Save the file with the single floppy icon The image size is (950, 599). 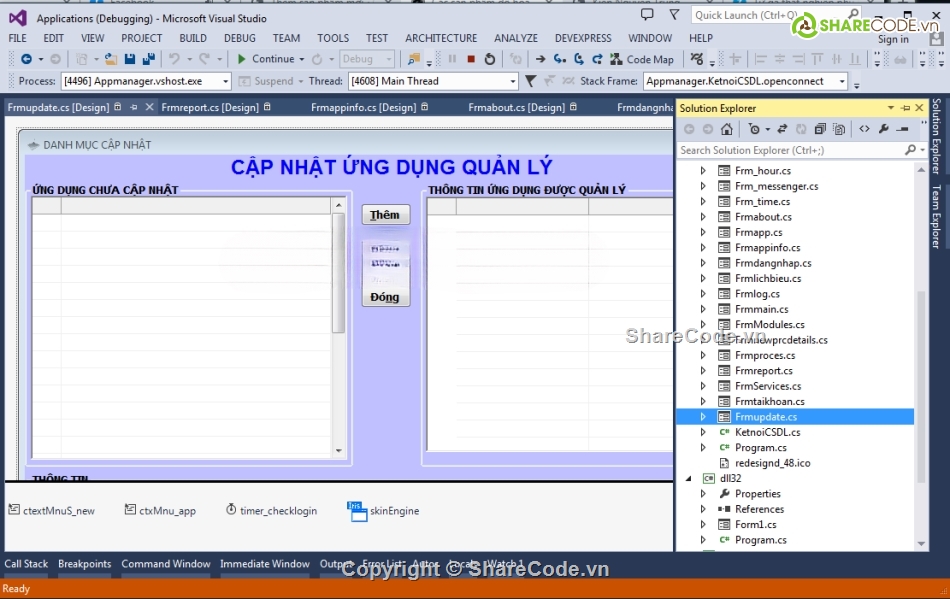[x=130, y=59]
